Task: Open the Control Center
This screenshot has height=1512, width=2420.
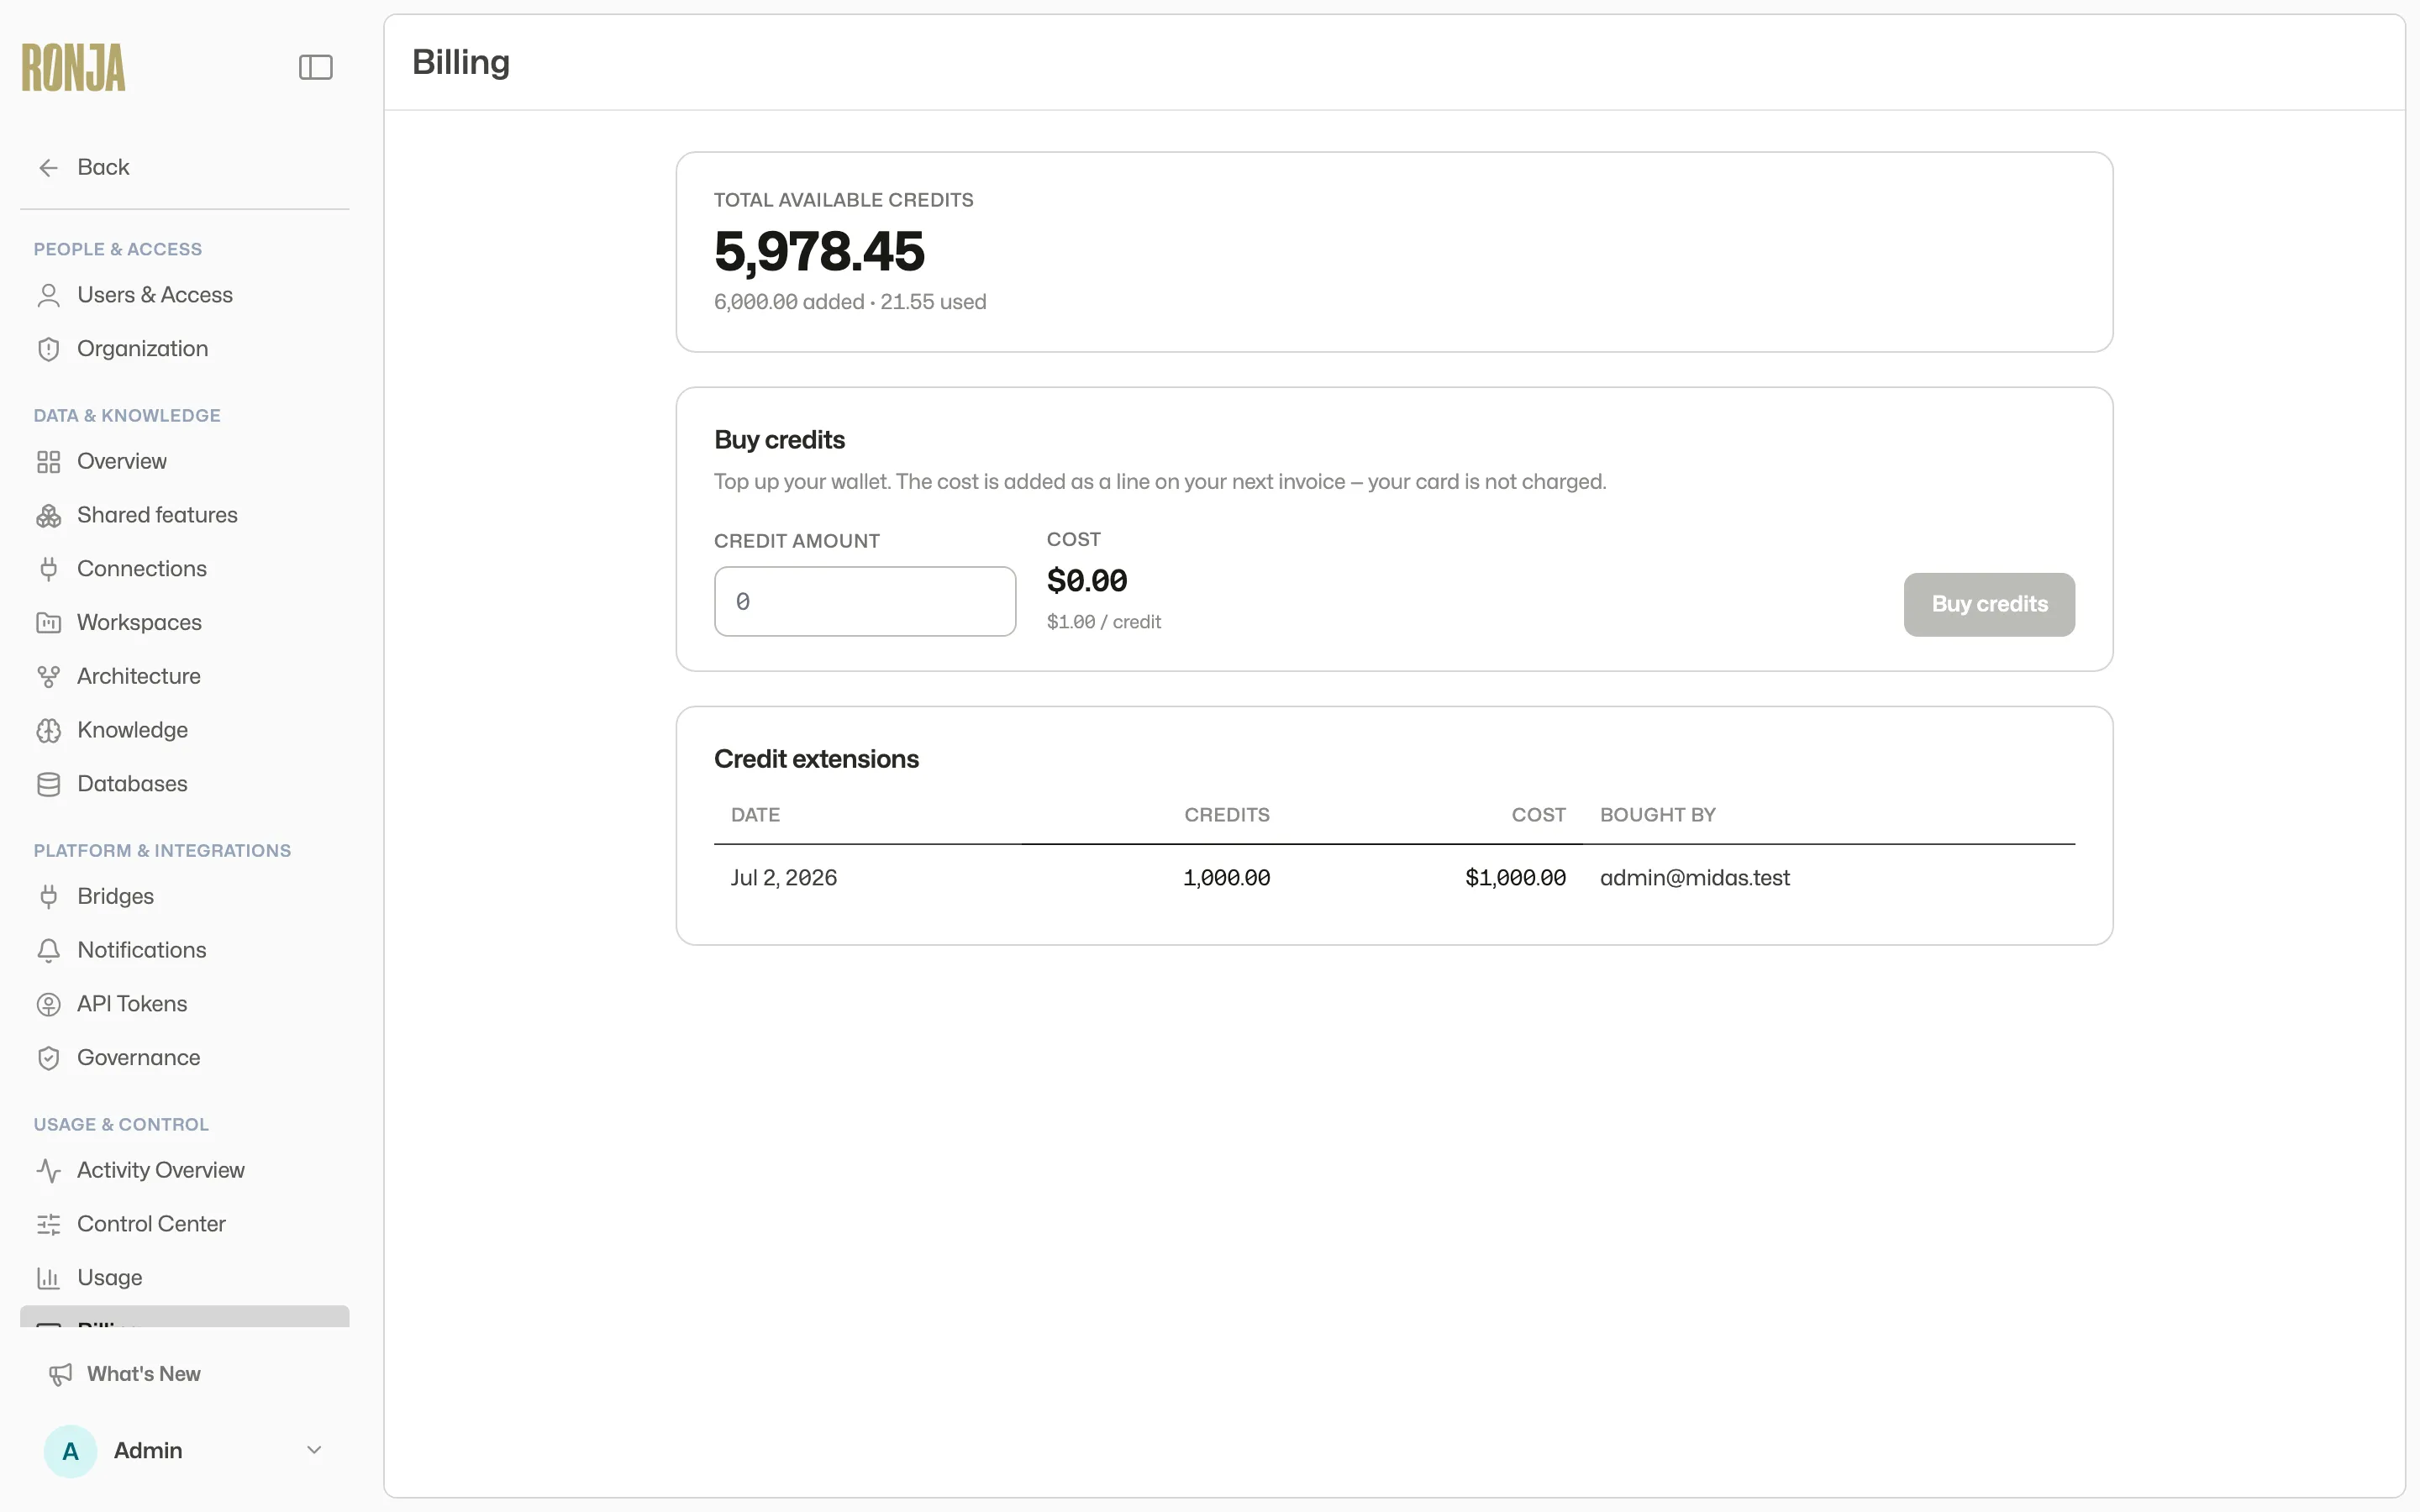Action: point(184,1225)
